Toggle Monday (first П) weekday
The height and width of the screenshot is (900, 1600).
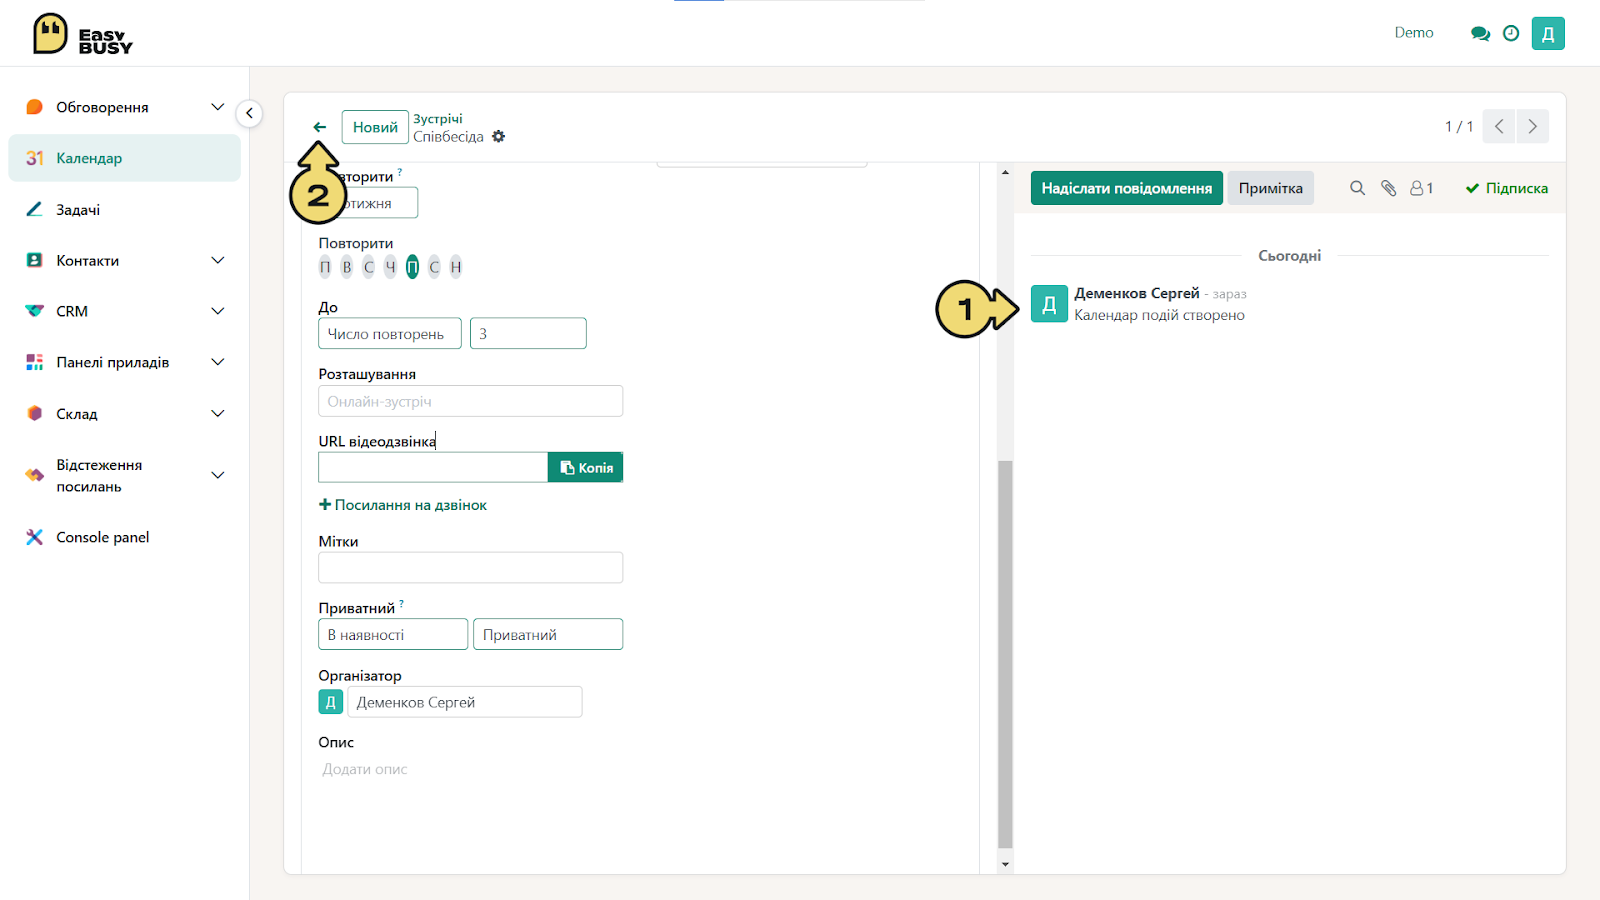click(325, 267)
